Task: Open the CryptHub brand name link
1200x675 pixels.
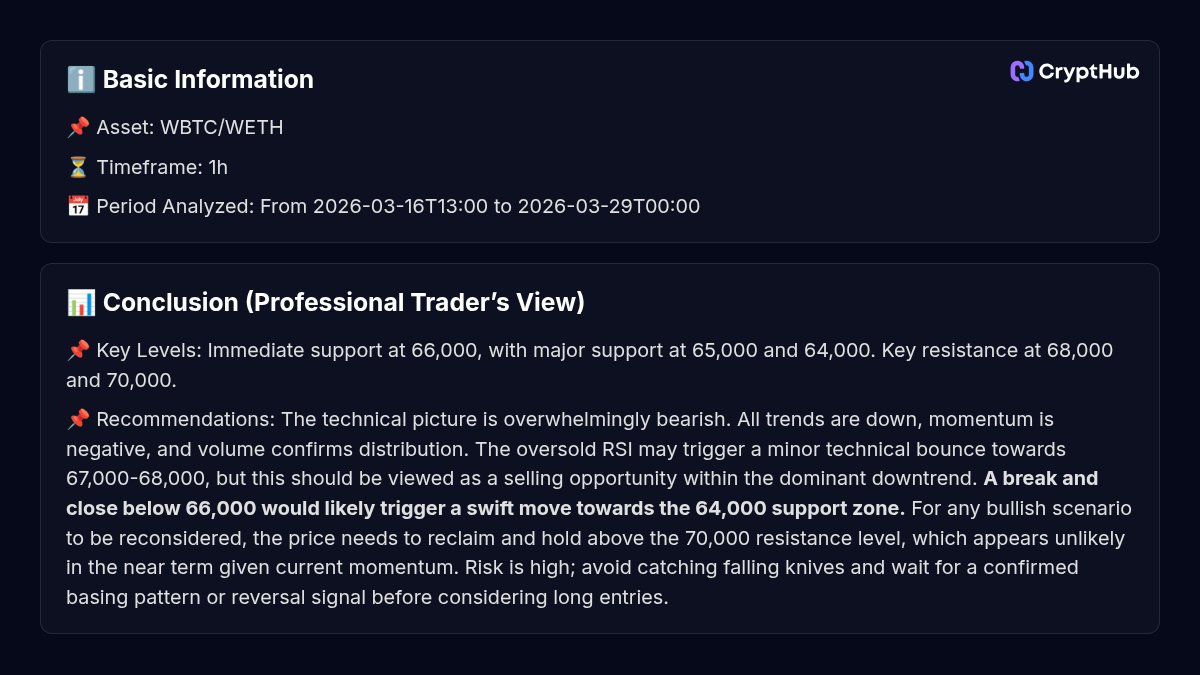Action: pyautogui.click(x=1089, y=71)
